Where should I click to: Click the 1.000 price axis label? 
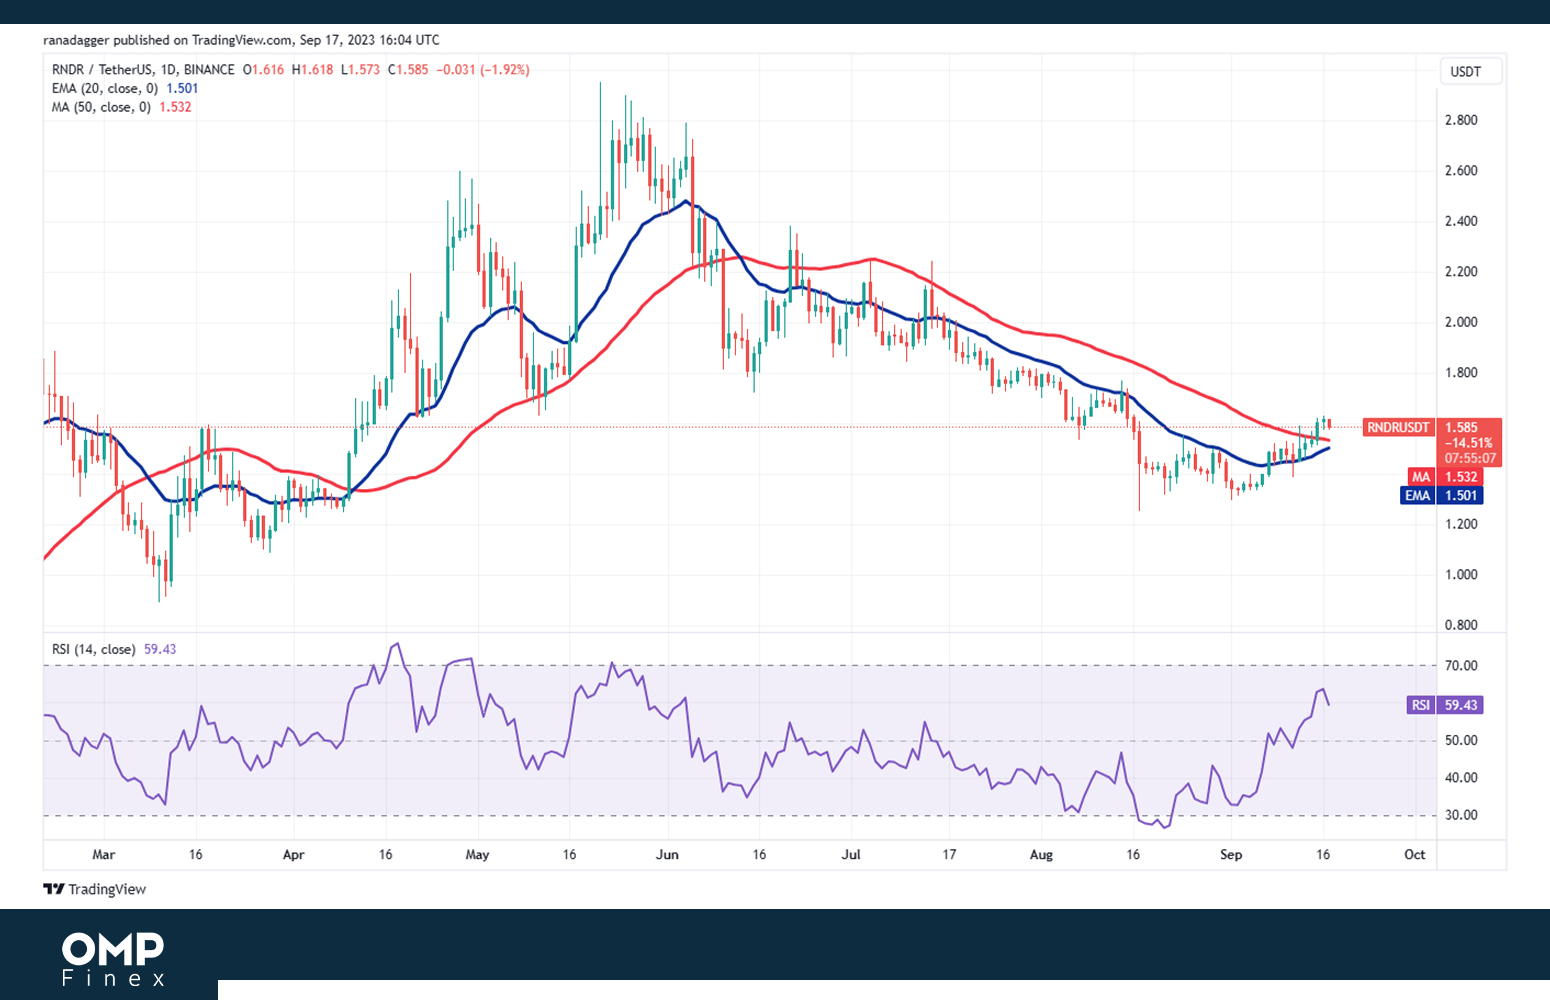tap(1461, 575)
